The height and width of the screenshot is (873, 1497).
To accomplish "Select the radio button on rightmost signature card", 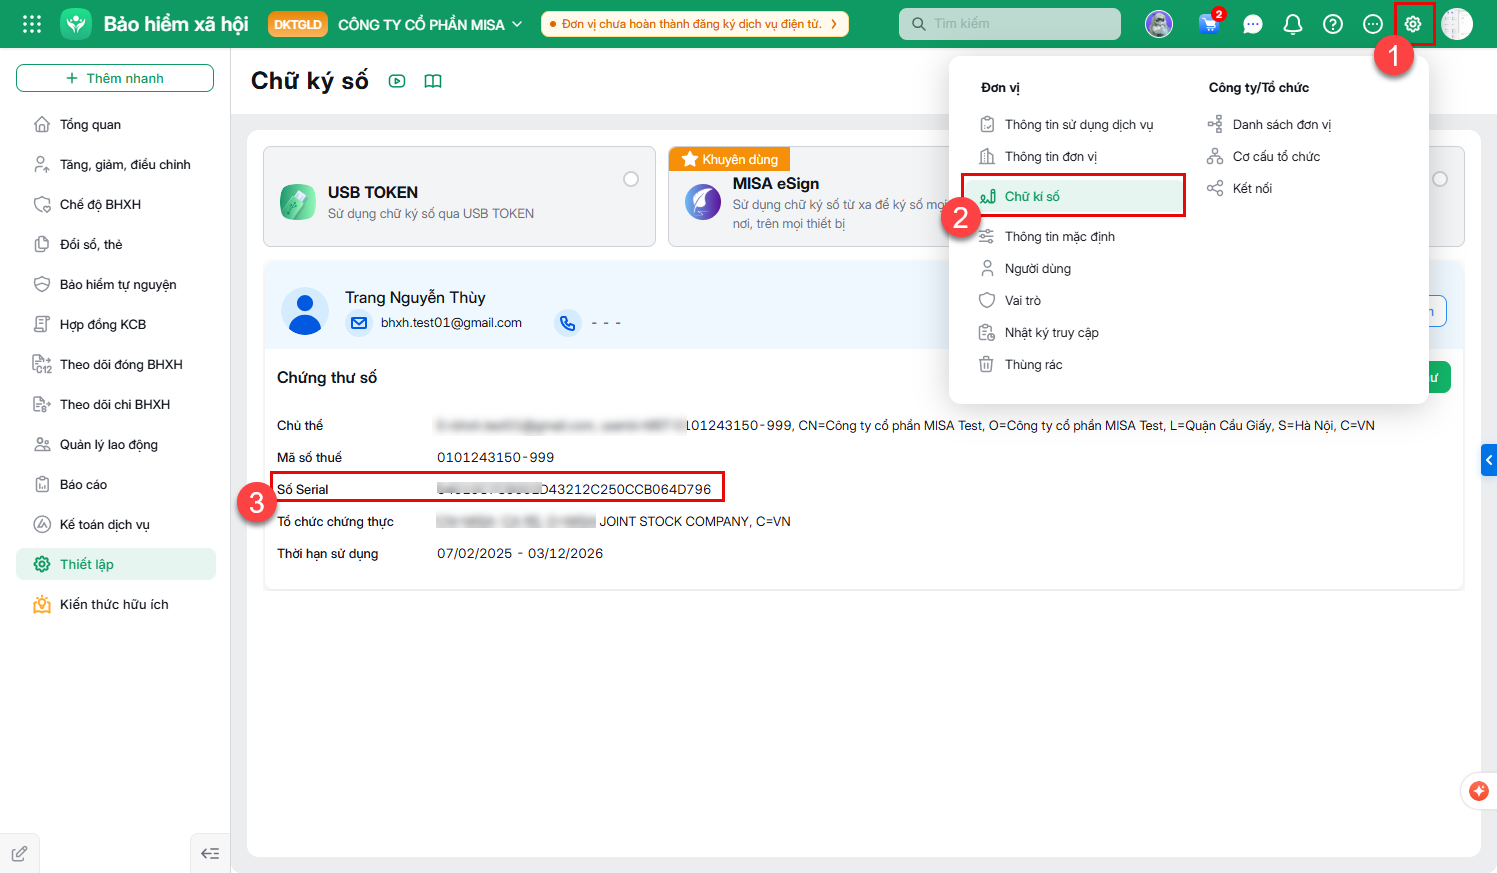I will [x=1440, y=179].
